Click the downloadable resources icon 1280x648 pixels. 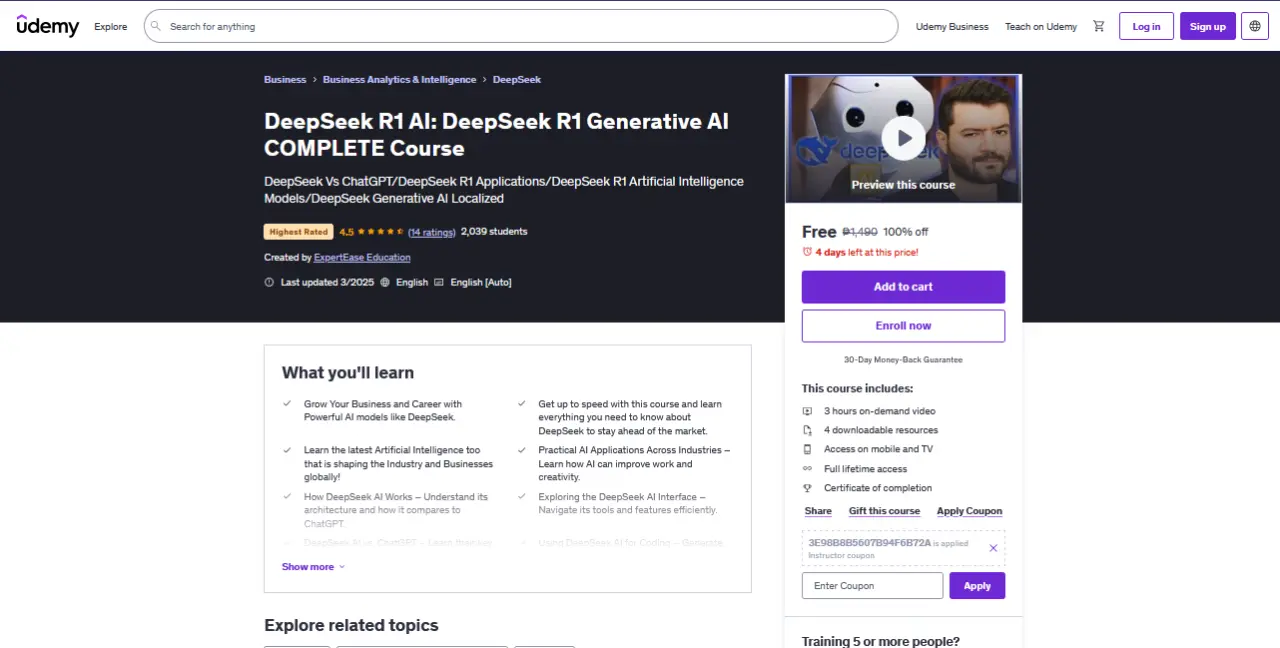(x=807, y=430)
